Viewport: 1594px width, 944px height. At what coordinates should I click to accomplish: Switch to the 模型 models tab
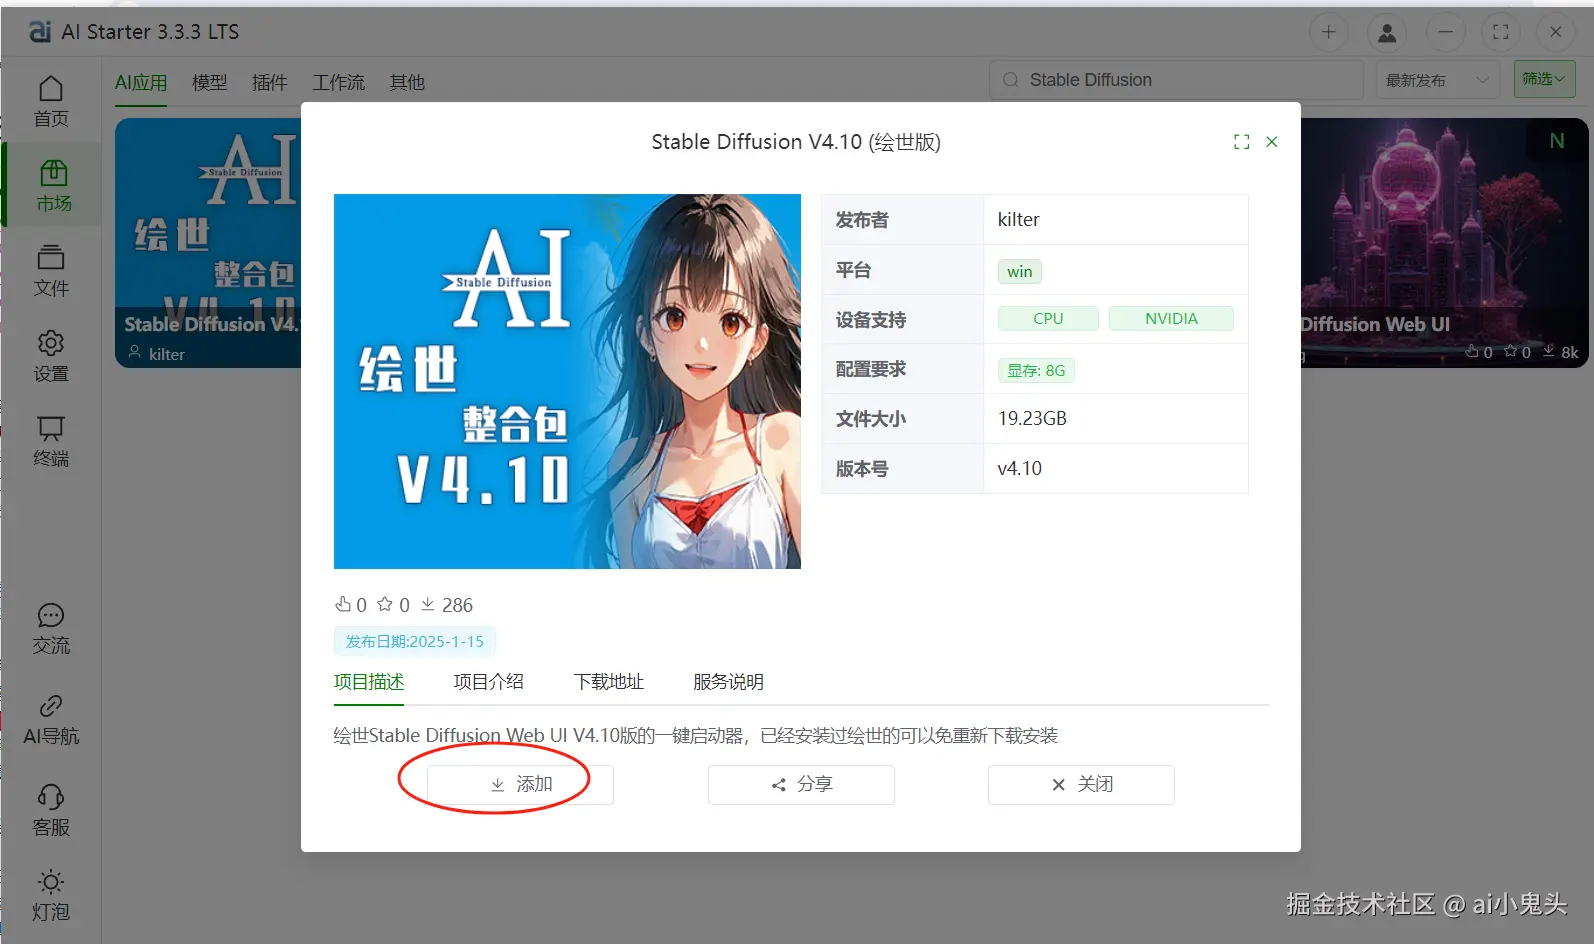point(209,82)
